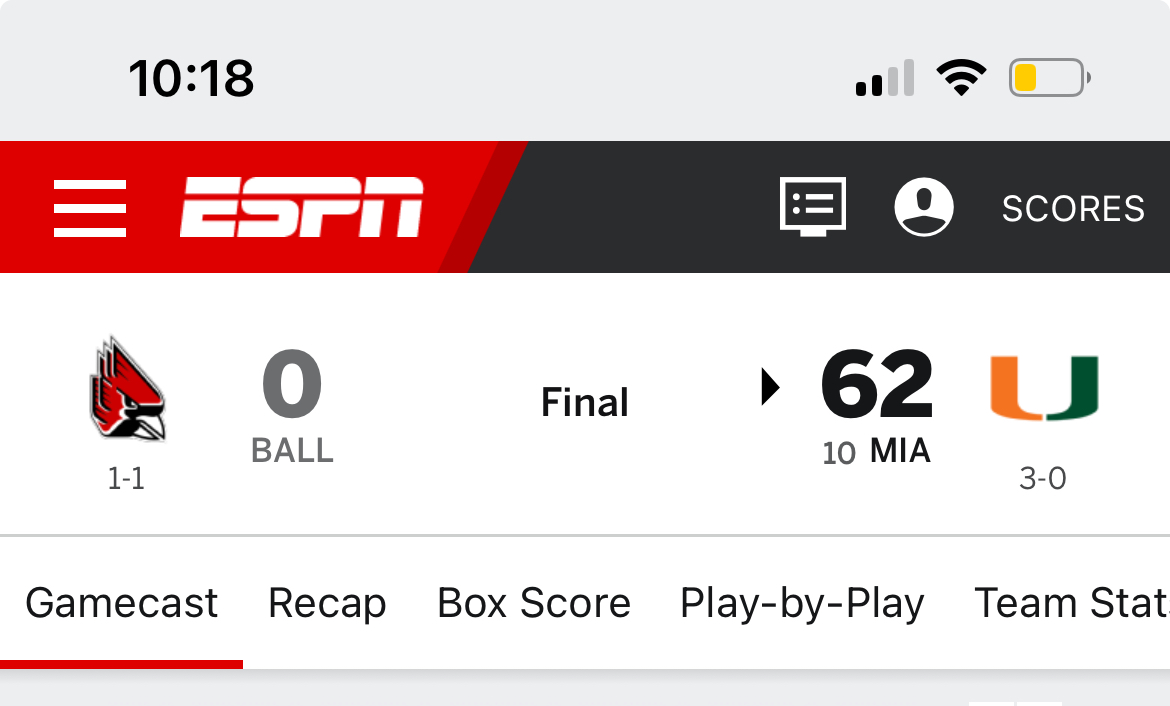Tap the Ball State Cardinals logo
1170x706 pixels.
(127, 388)
